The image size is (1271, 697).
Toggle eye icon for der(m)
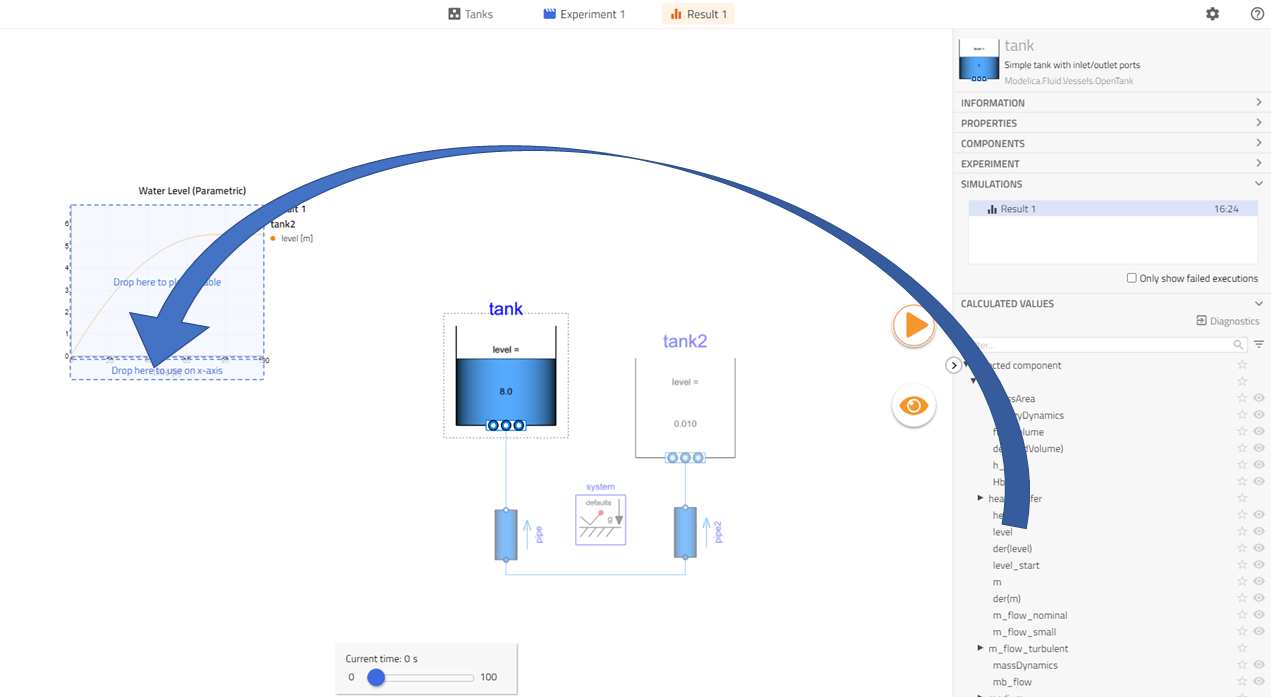pyautogui.click(x=1259, y=599)
